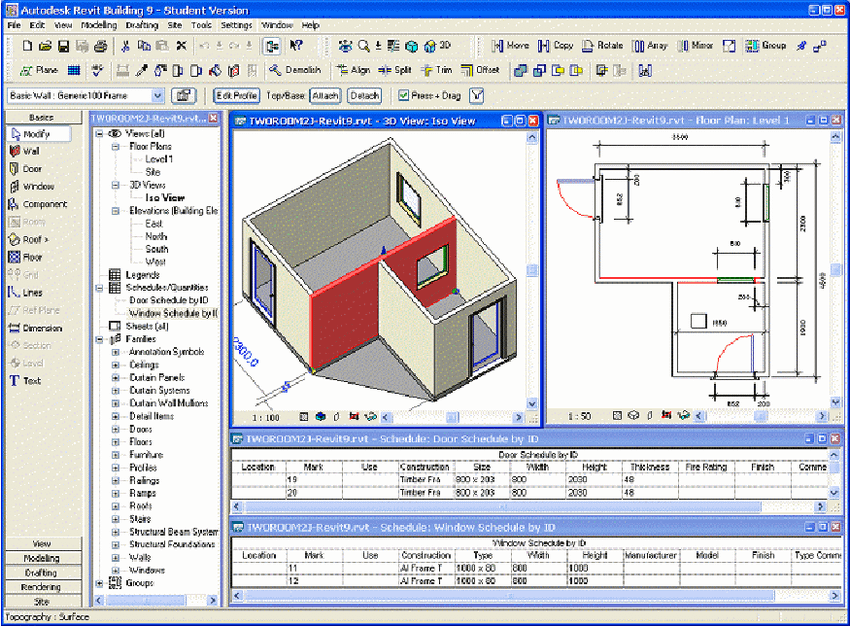This screenshot has height=626, width=850.
Task: Click the New file icon
Action: pos(27,46)
